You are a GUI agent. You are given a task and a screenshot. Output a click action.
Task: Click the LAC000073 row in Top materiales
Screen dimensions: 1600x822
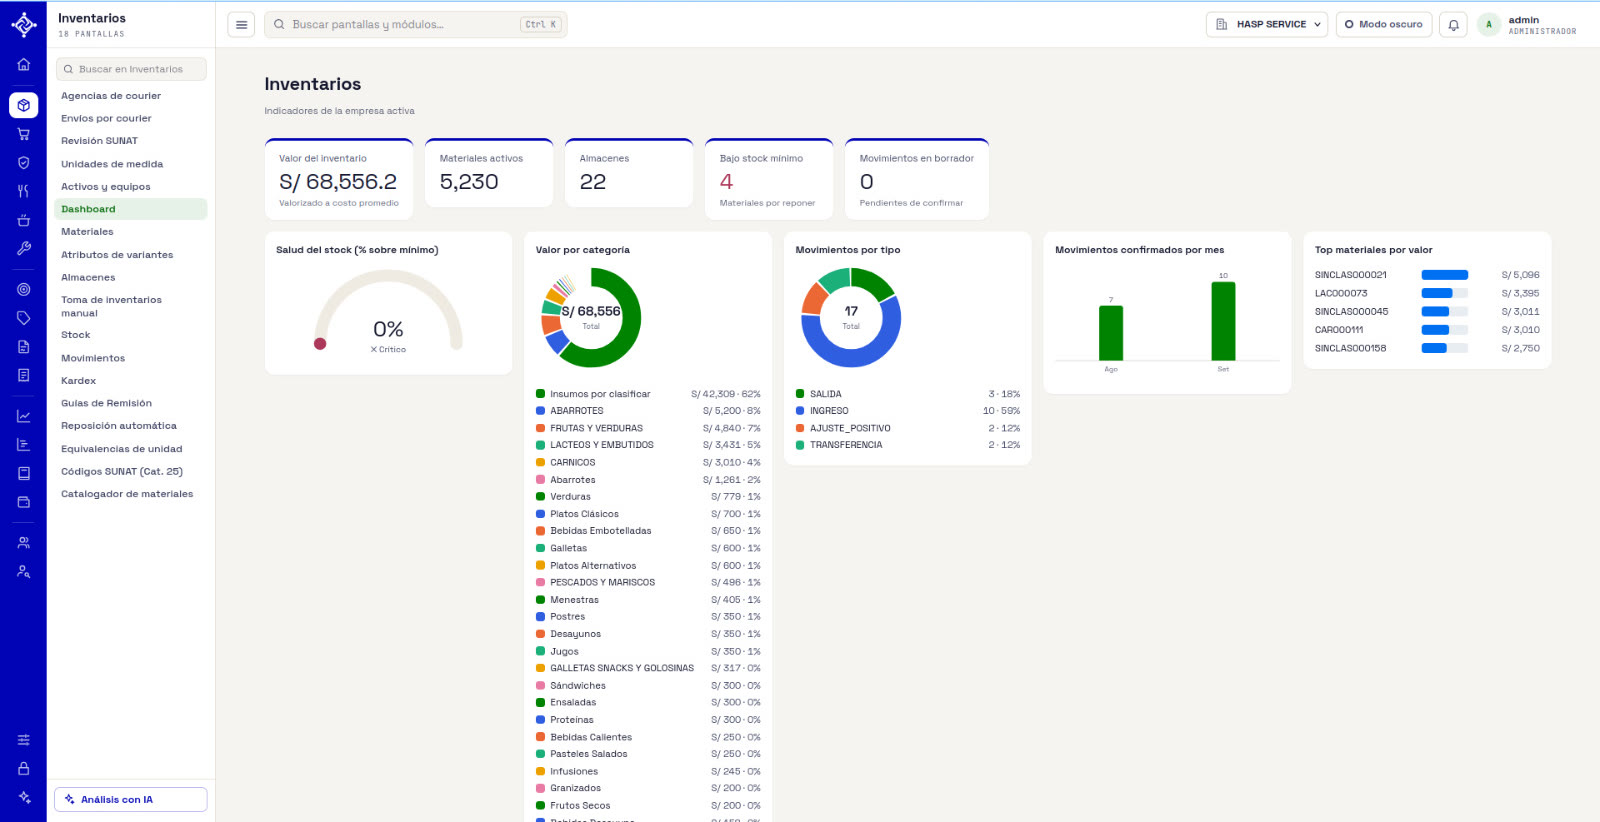tap(1427, 293)
